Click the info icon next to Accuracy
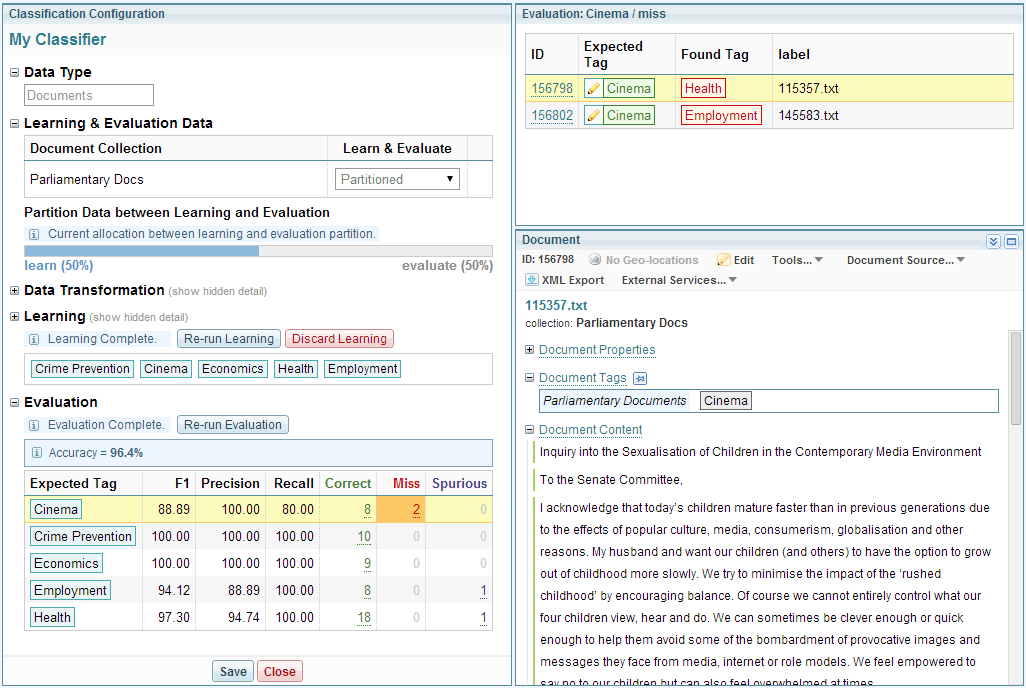This screenshot has width=1026, height=688. pos(38,453)
